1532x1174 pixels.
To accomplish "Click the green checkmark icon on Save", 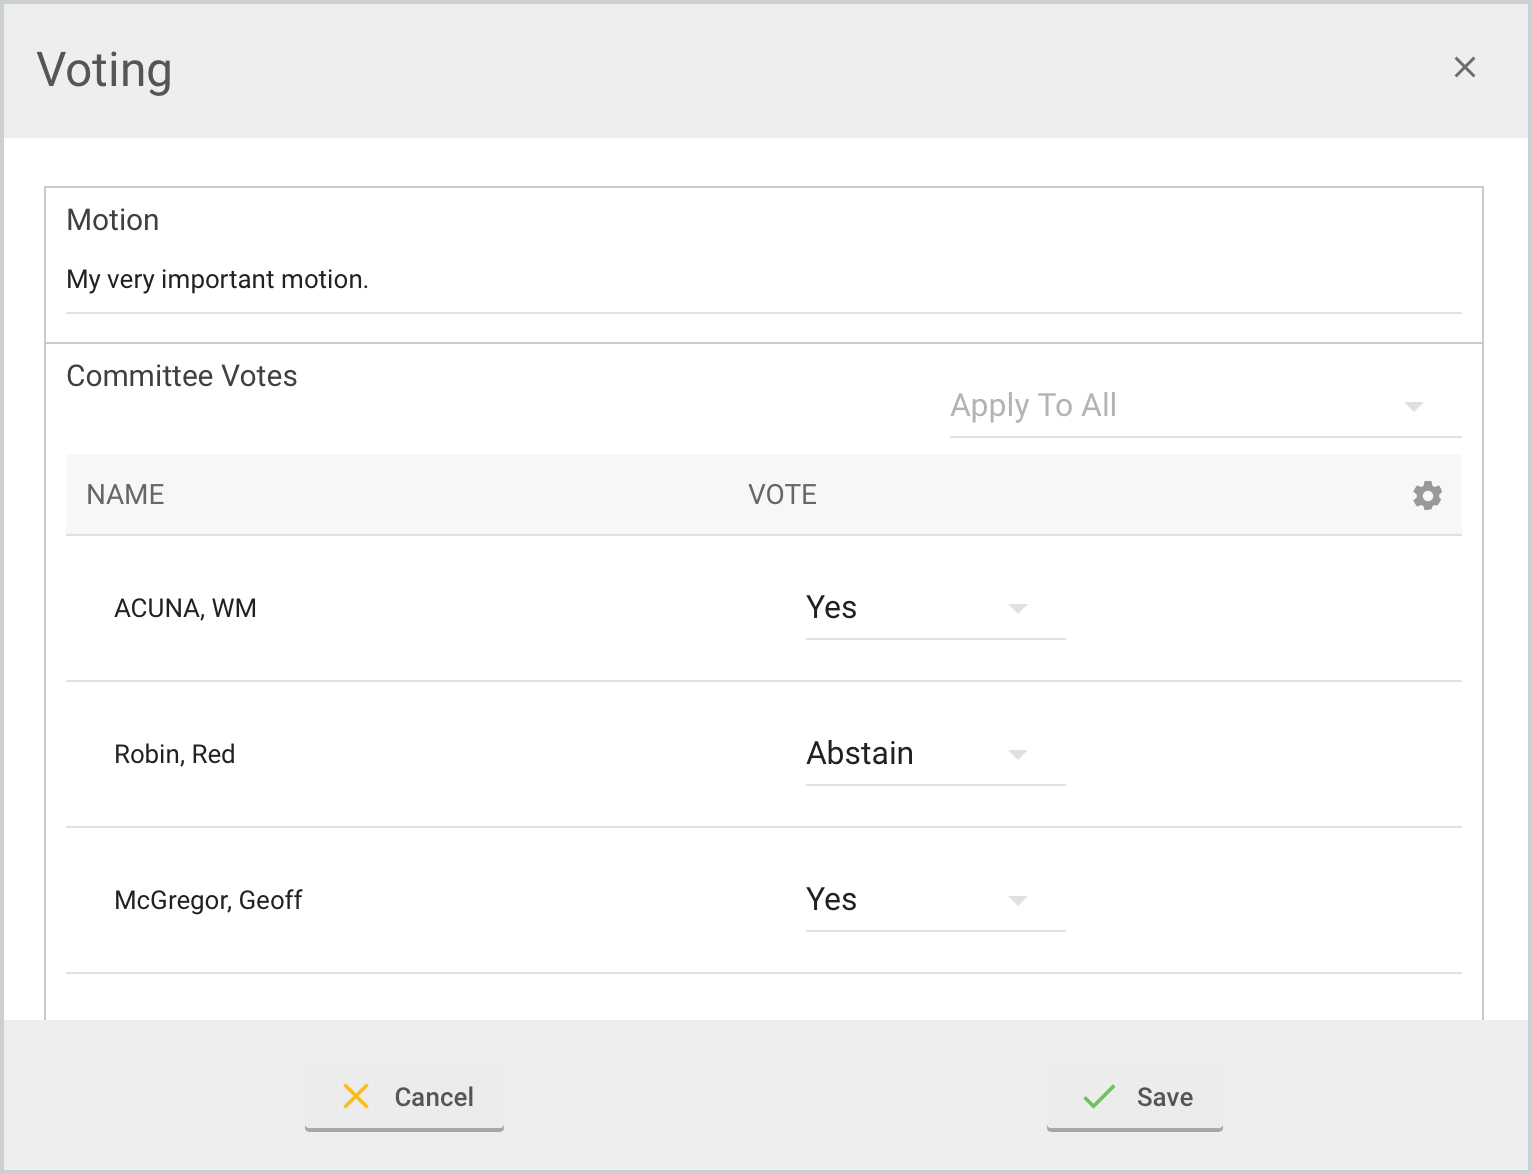I will (1099, 1096).
